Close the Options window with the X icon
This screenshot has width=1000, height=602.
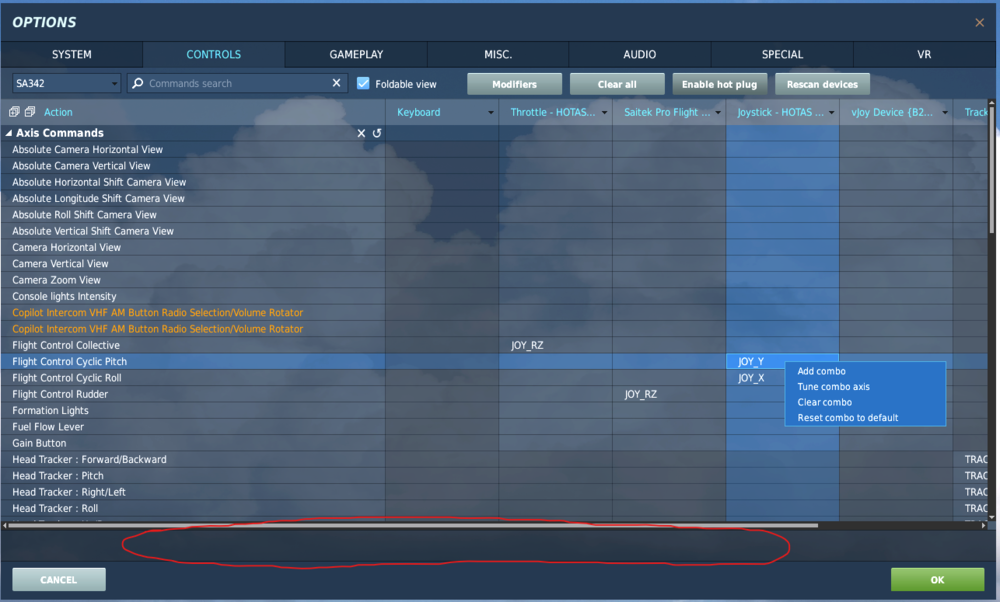[979, 22]
